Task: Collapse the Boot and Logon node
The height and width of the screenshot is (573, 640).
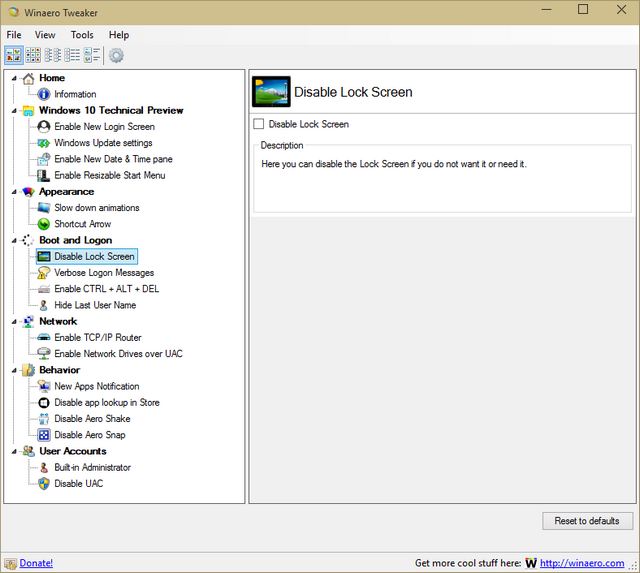Action: [x=14, y=241]
